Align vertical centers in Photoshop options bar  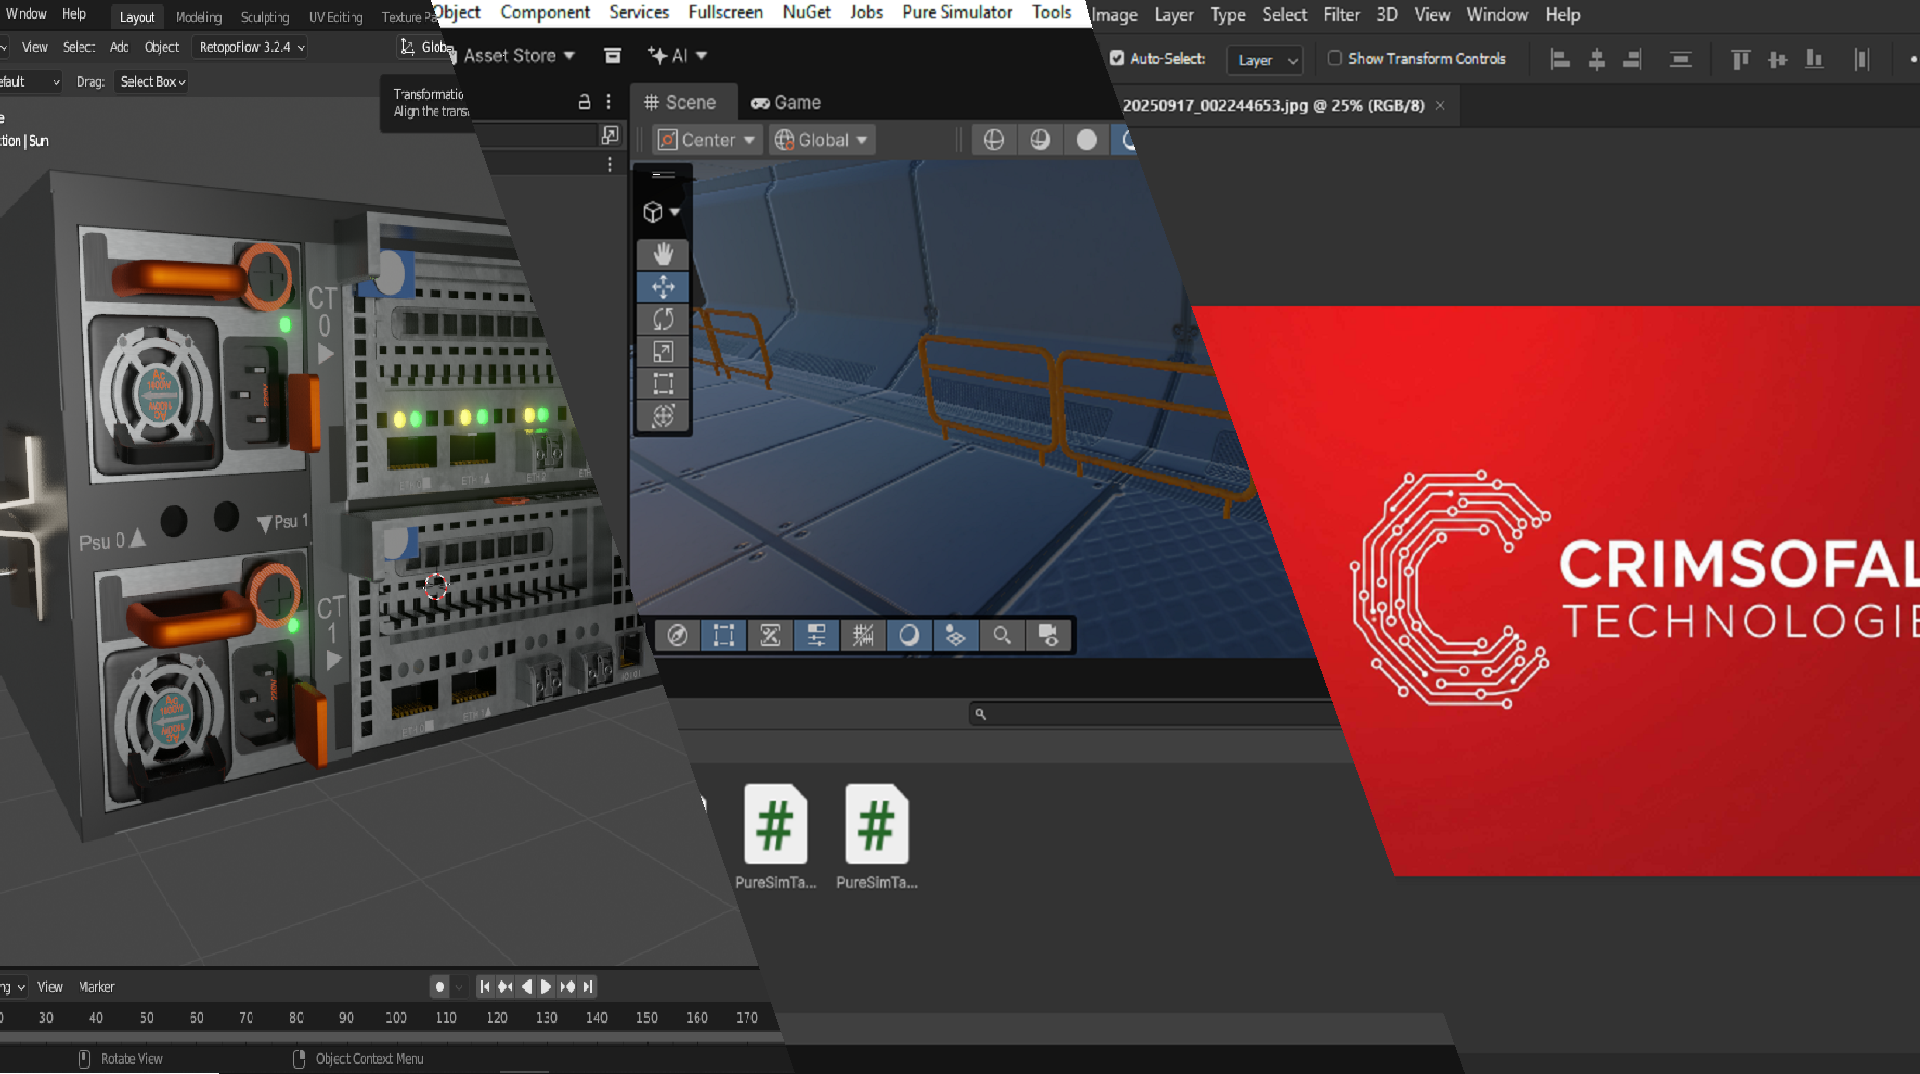pos(1777,59)
